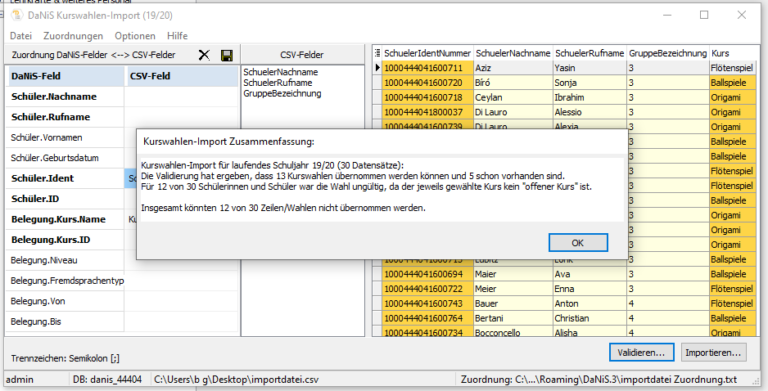
Task: Sort by the SchuelerNachname column header
Action: (513, 53)
